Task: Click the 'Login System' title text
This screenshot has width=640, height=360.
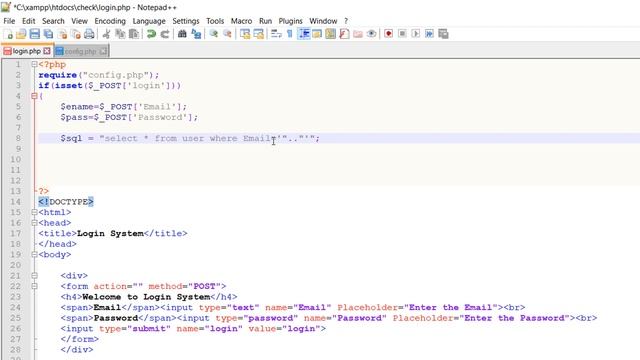Action: pyautogui.click(x=110, y=233)
